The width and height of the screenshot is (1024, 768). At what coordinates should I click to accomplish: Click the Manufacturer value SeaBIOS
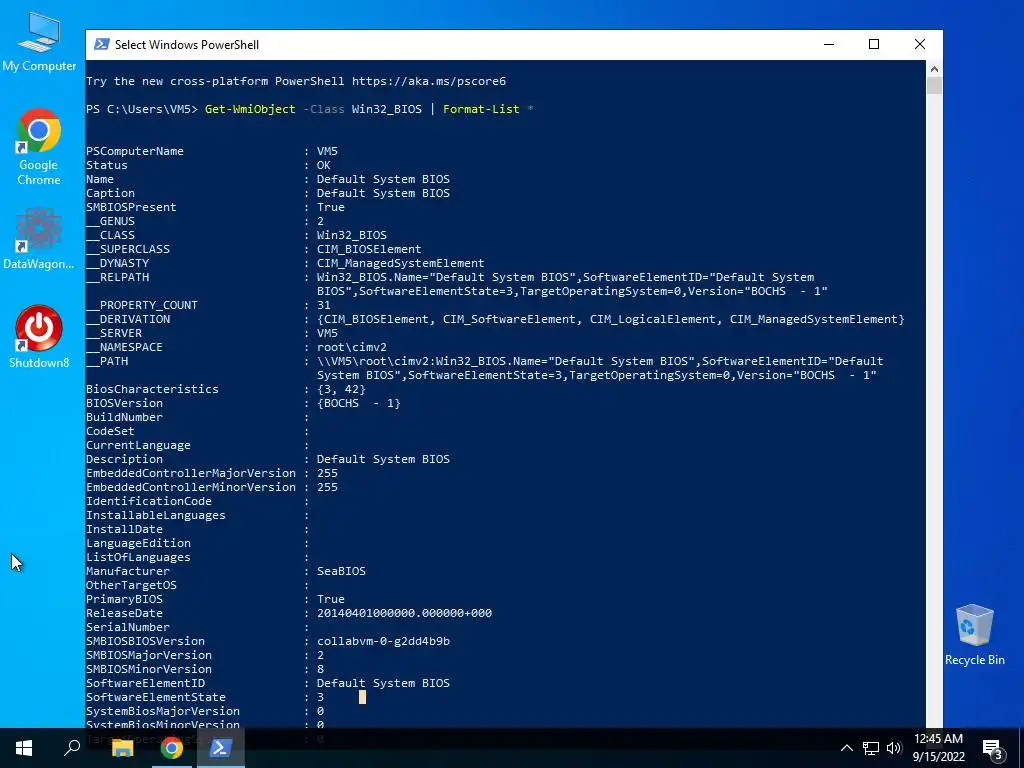point(342,571)
